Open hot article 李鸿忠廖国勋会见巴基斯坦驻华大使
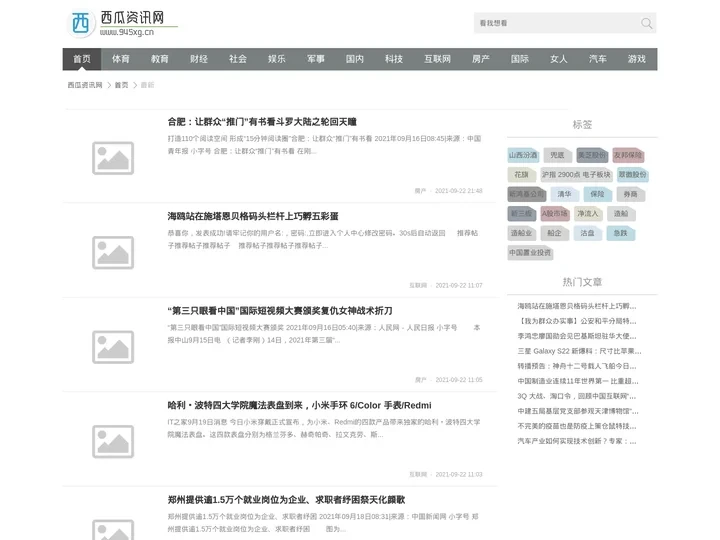This screenshot has width=720, height=540. [577, 336]
